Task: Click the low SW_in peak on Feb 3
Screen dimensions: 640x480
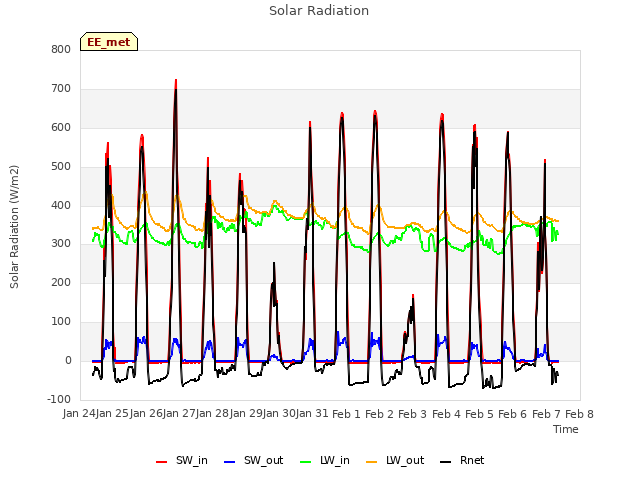Action: pos(413,296)
